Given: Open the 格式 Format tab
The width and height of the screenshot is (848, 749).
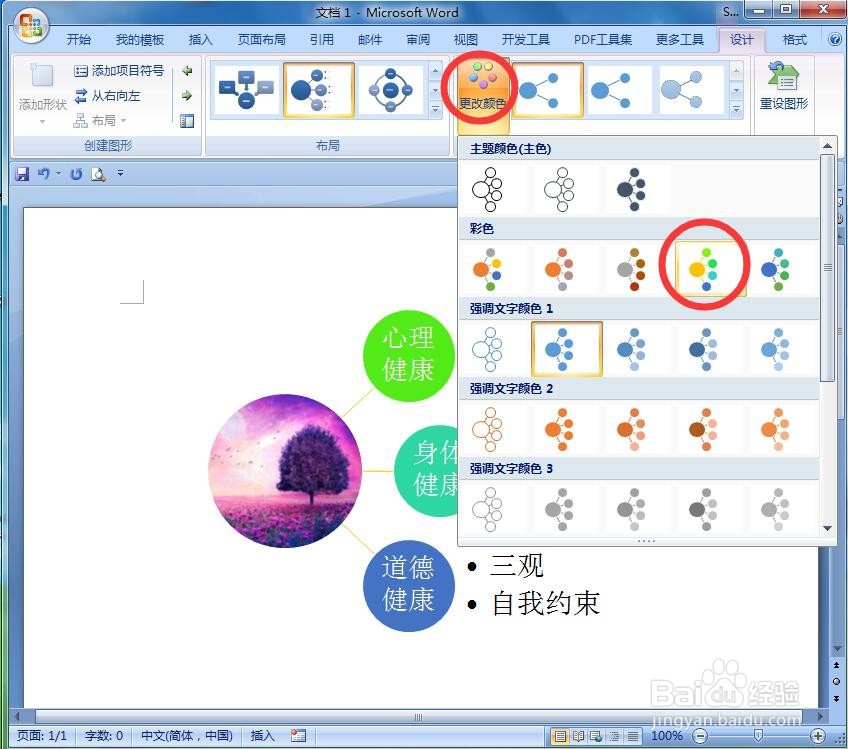Looking at the screenshot, I should pyautogui.click(x=794, y=39).
